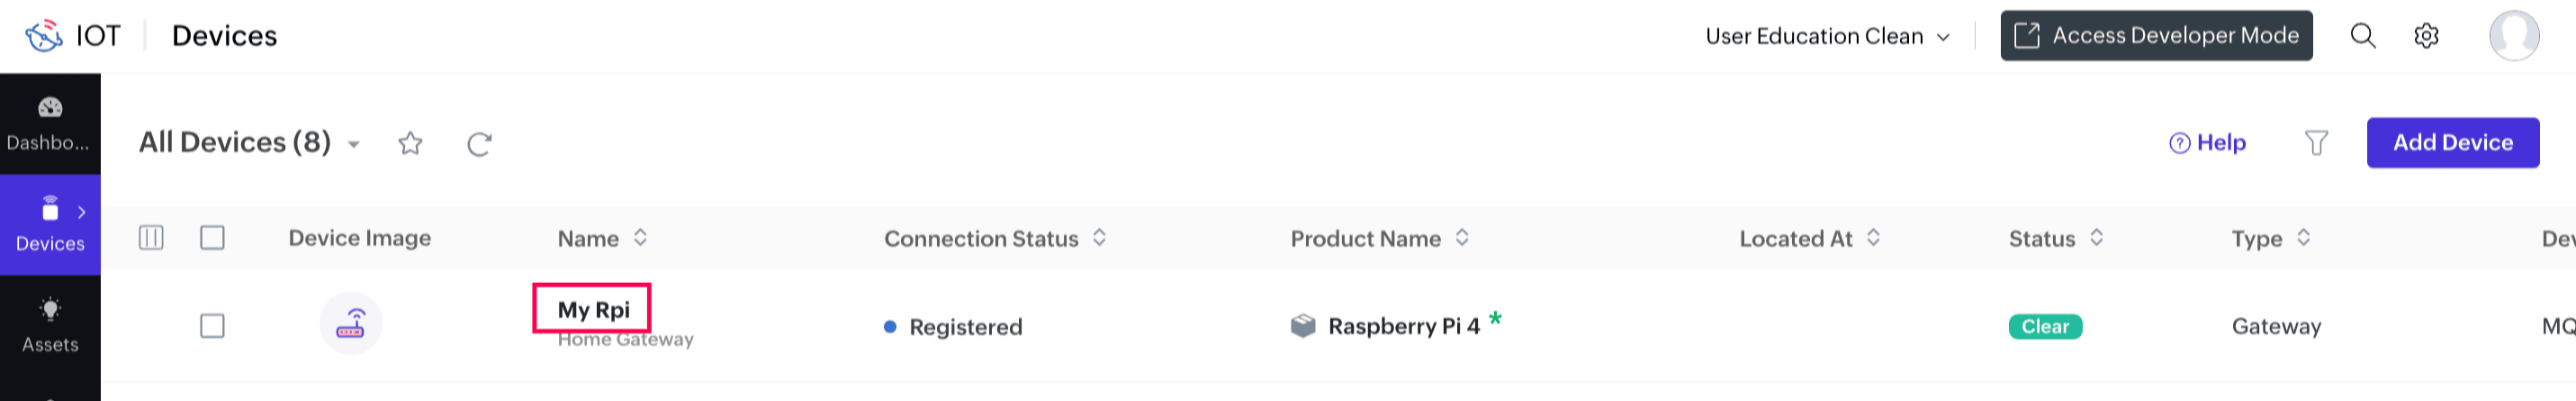Viewport: 2576px width, 401px height.
Task: Open the Help link
Action: pos(2207,143)
